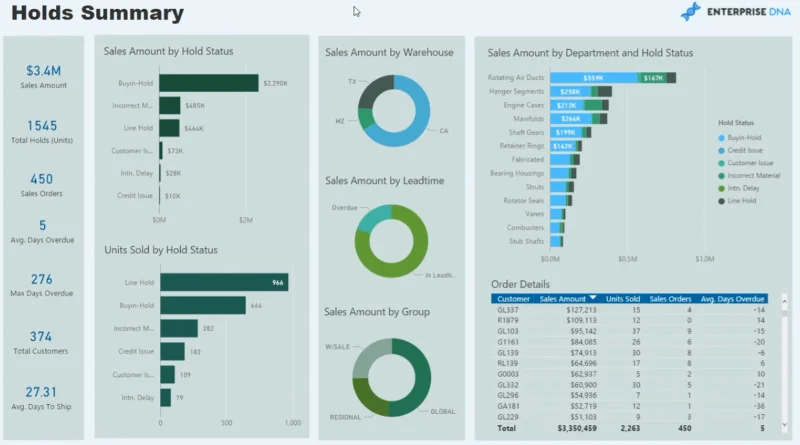The width and height of the screenshot is (800, 445).
Task: Select the Line Hold $466K sales bar
Action: pyautogui.click(x=169, y=128)
